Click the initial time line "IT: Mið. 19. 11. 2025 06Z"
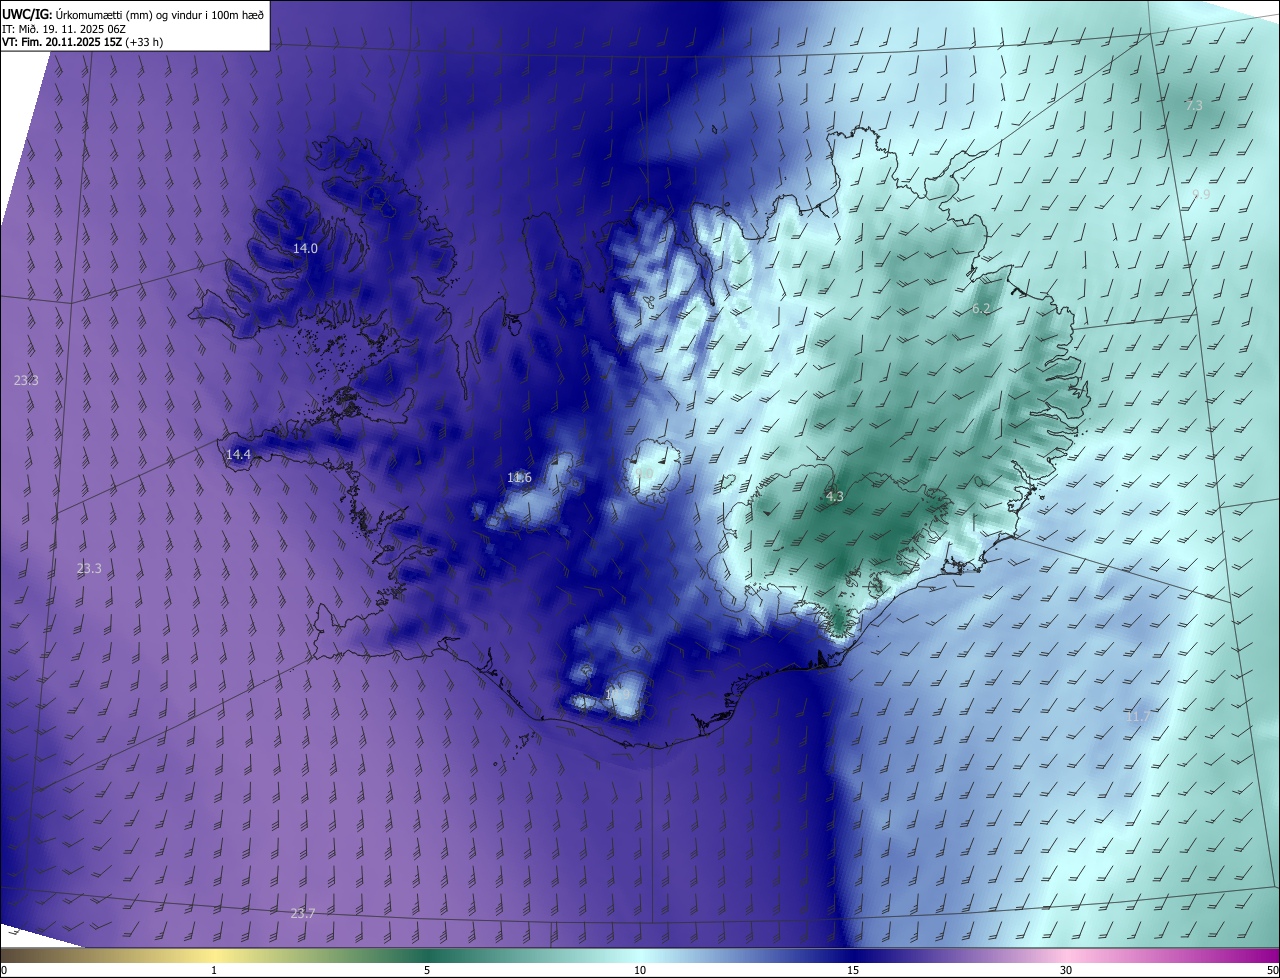The width and height of the screenshot is (1280, 978). coord(64,28)
